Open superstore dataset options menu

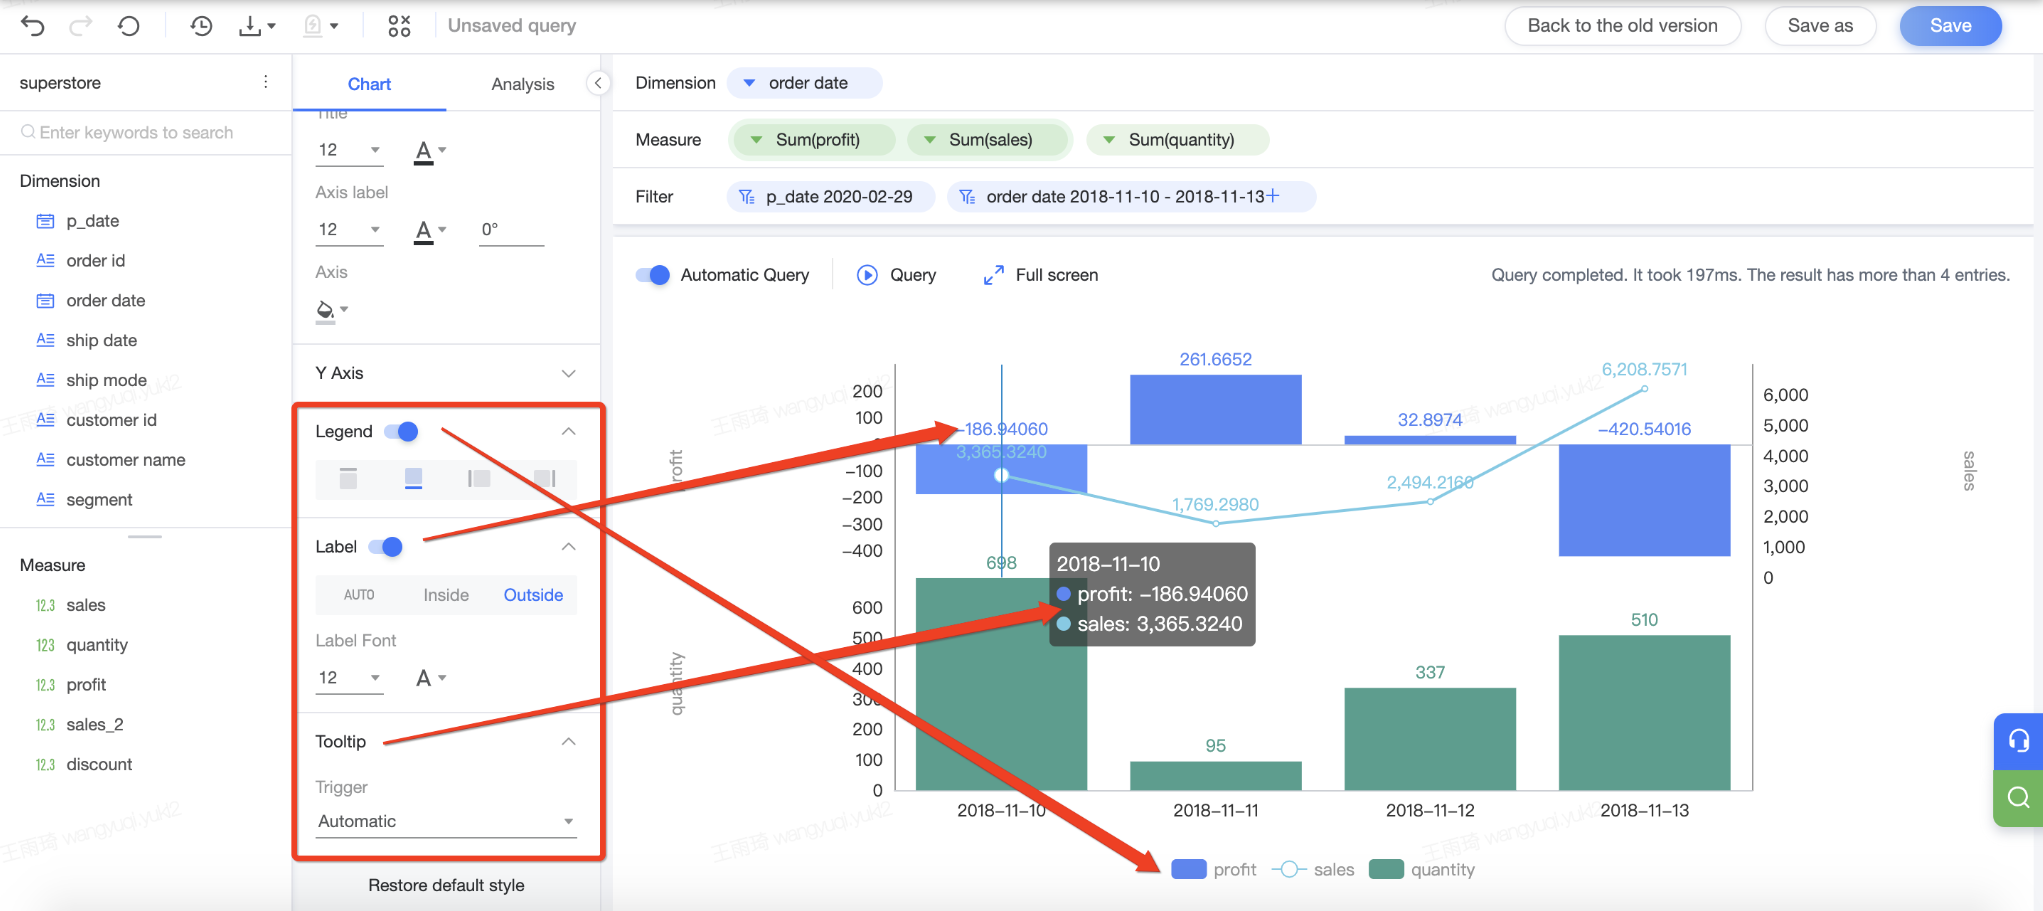tap(265, 82)
